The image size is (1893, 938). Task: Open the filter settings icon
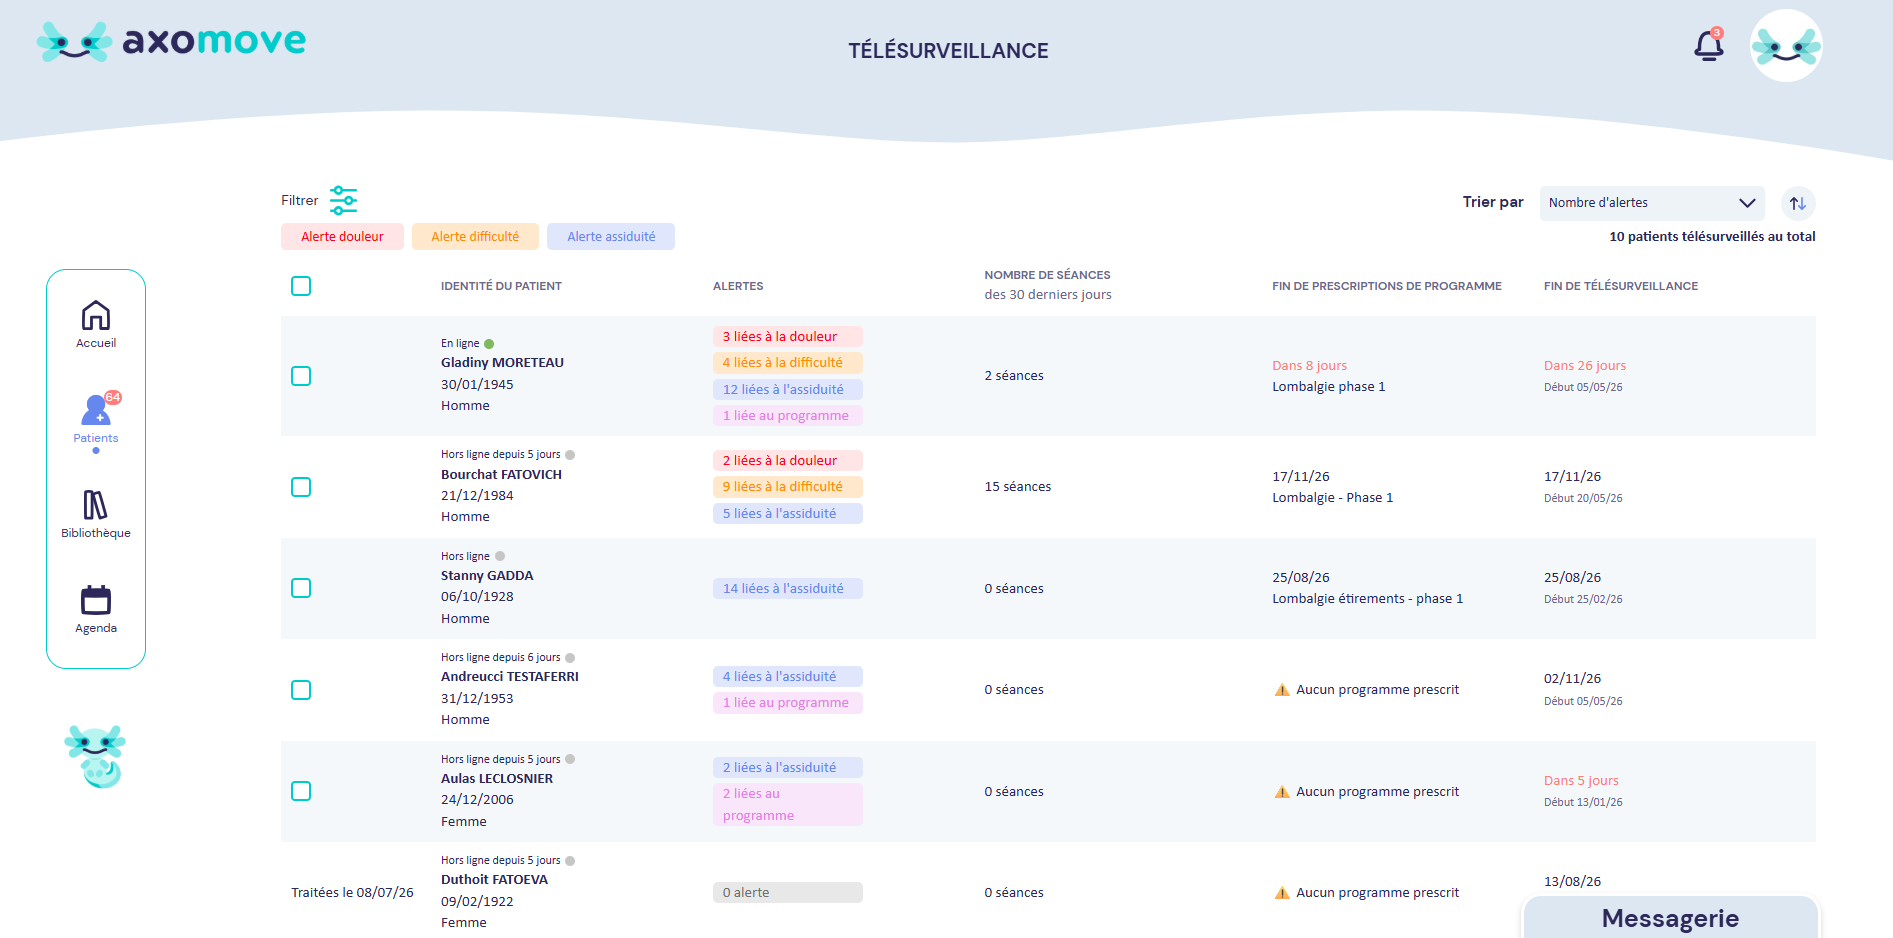[343, 200]
